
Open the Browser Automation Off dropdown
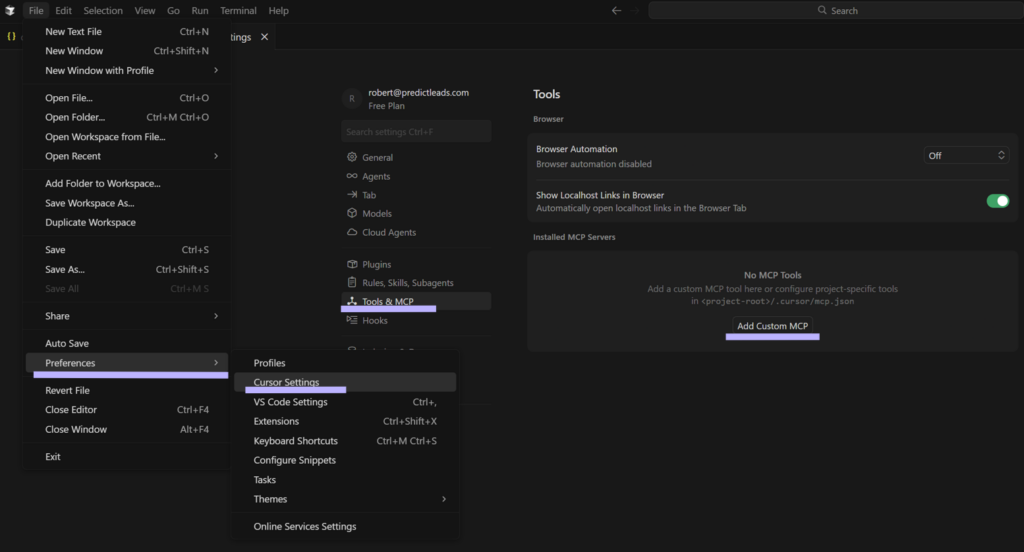coord(966,155)
